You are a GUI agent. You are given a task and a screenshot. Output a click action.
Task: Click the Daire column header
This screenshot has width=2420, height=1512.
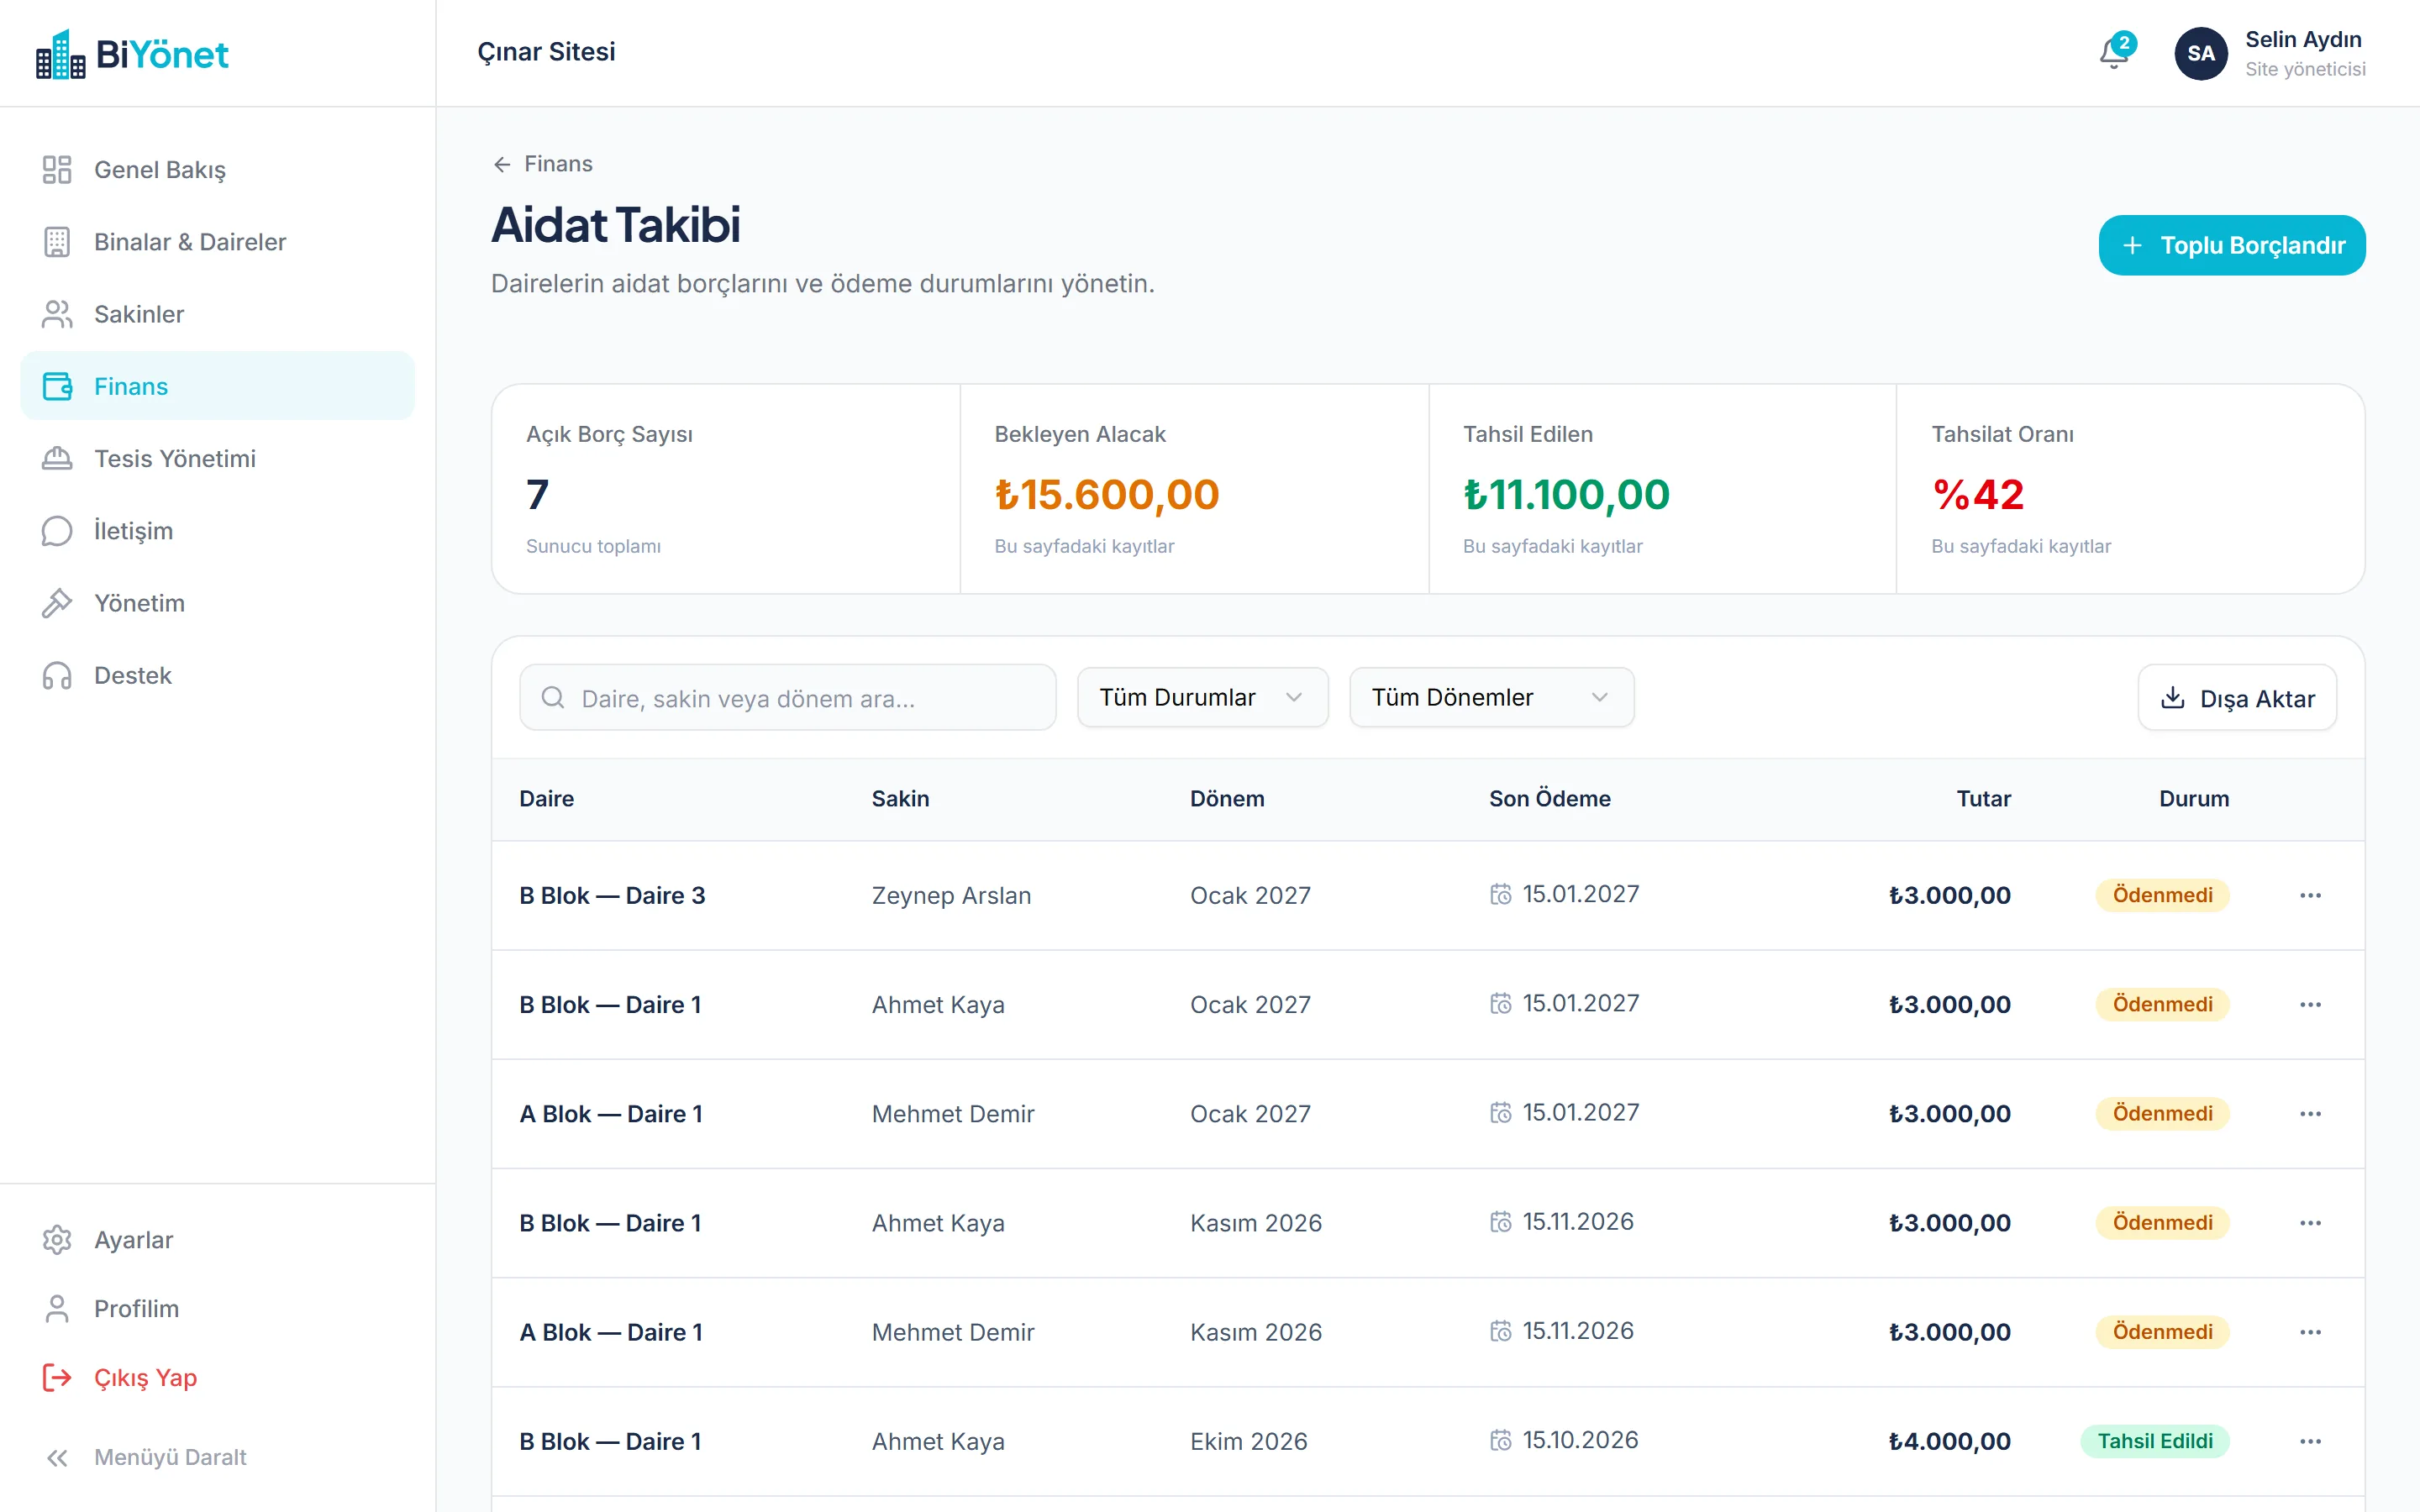[546, 799]
